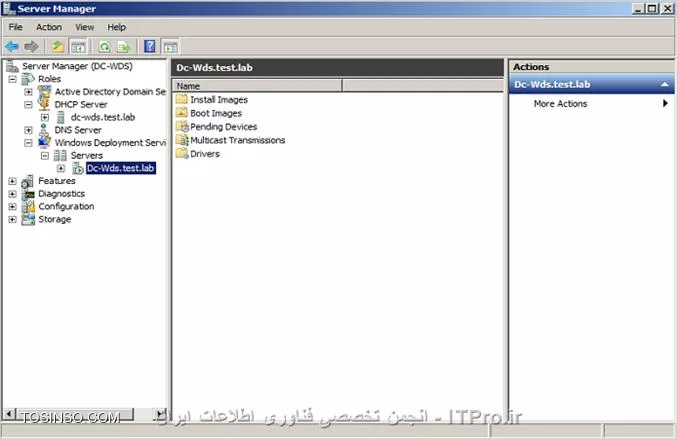Expand the Configuration node

point(13,207)
